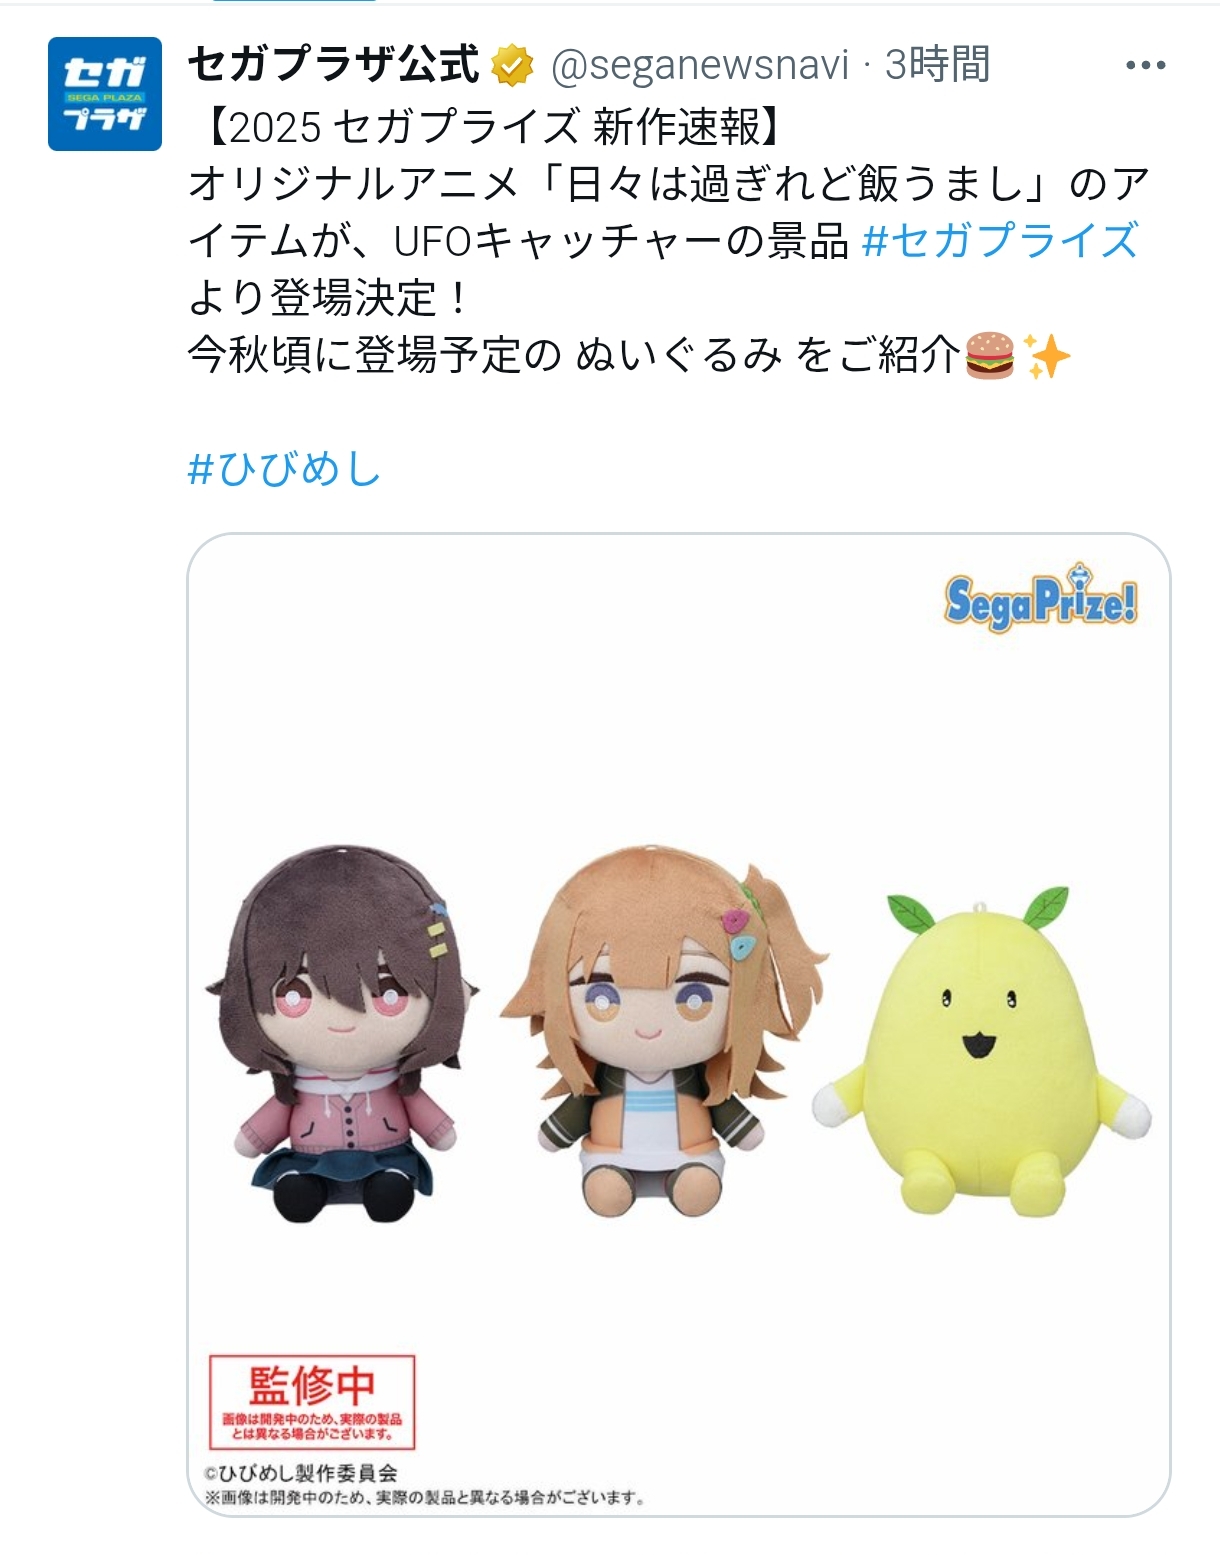Click the orange-haired girl plush doll
The height and width of the screenshot is (1555, 1220).
click(x=662, y=1030)
